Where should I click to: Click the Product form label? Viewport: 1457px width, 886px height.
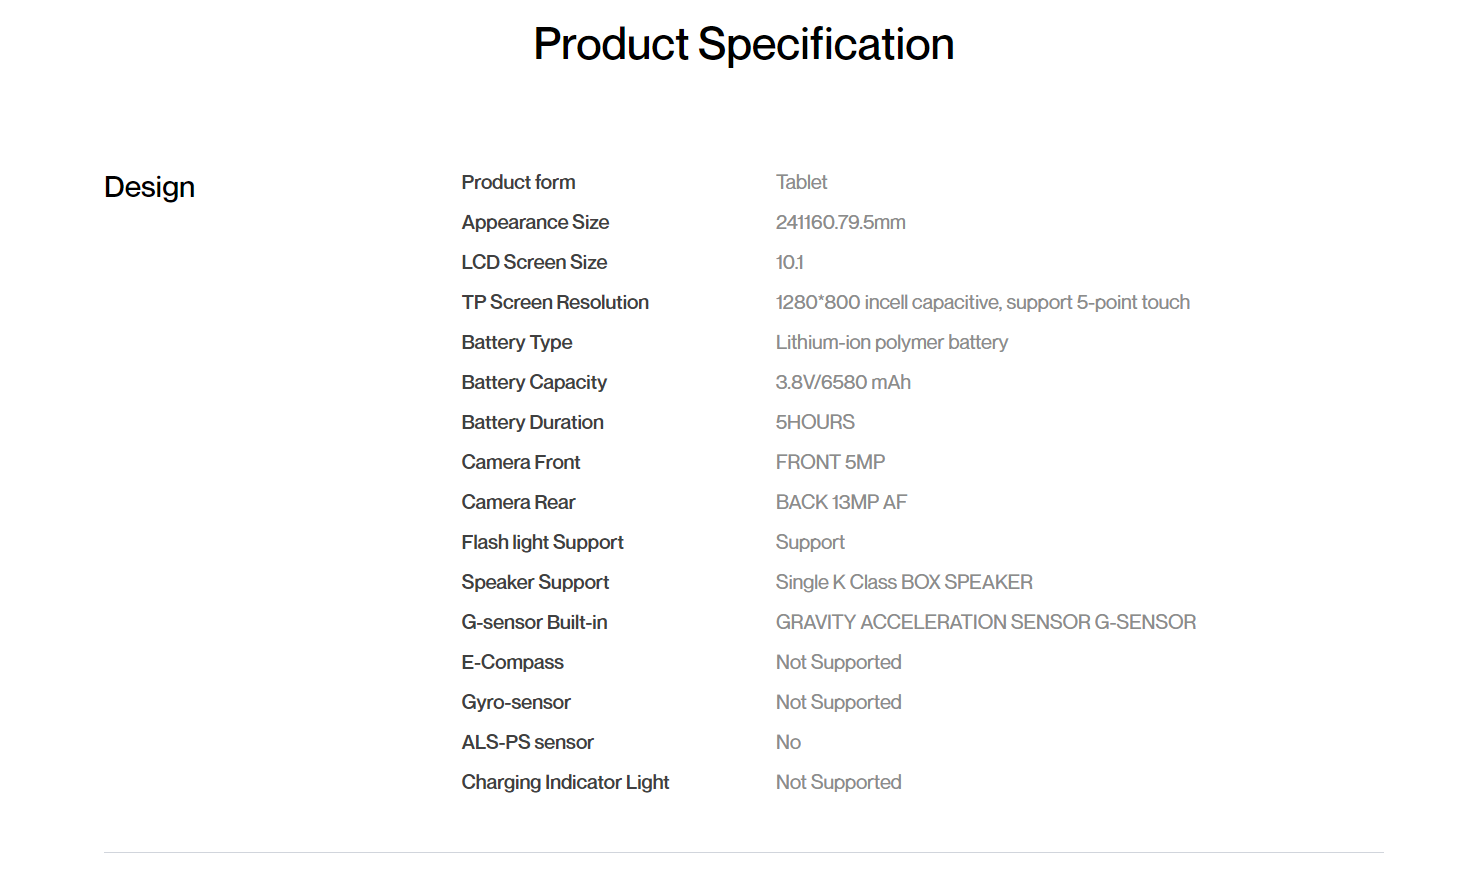[518, 182]
